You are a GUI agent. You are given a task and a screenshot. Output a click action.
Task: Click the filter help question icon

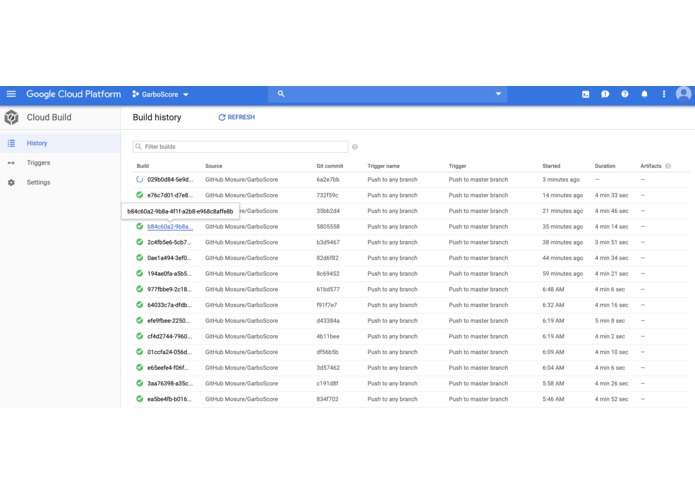355,147
